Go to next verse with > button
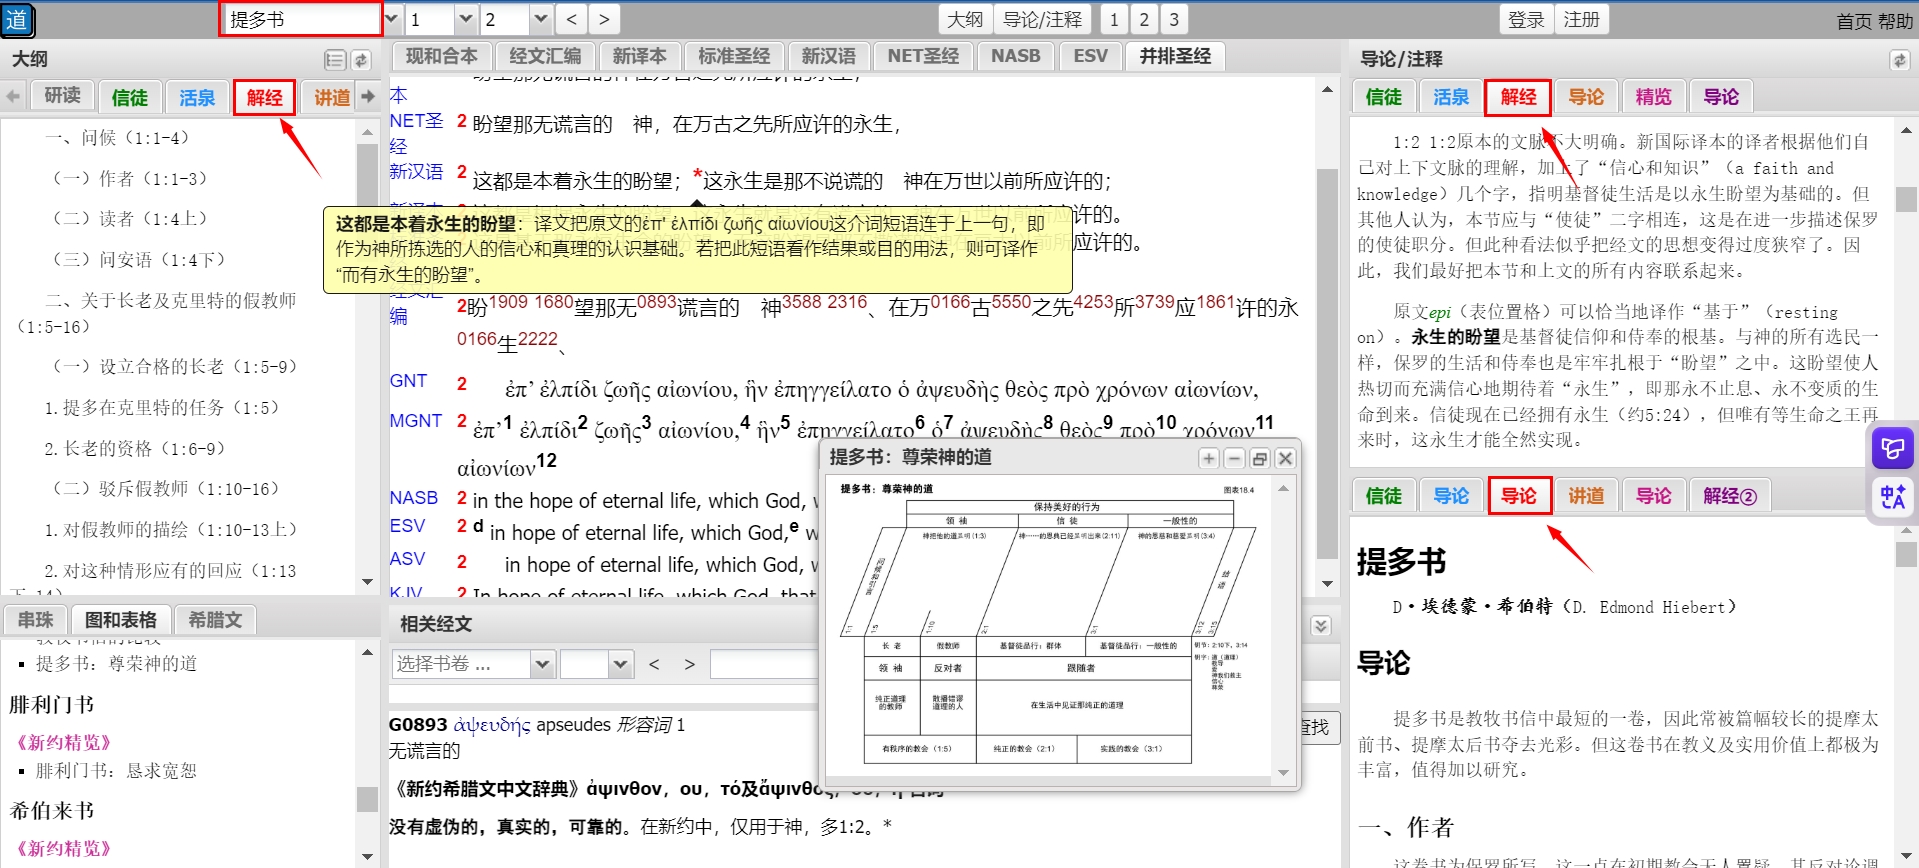Image resolution: width=1919 pixels, height=868 pixels. (x=603, y=19)
